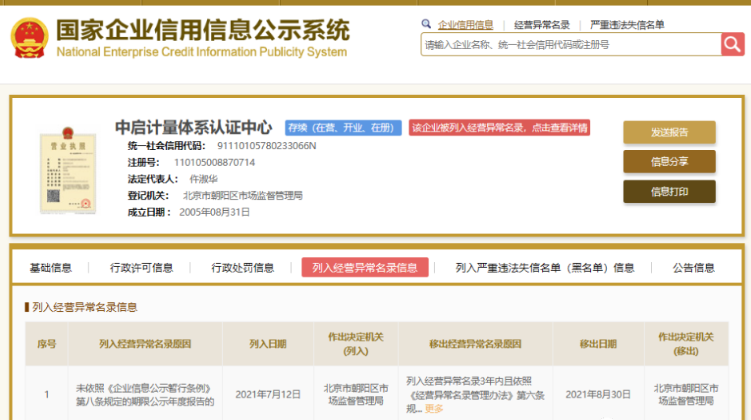Switch to the 行政许可信息 tab
The width and height of the screenshot is (751, 420).
pyautogui.click(x=141, y=268)
